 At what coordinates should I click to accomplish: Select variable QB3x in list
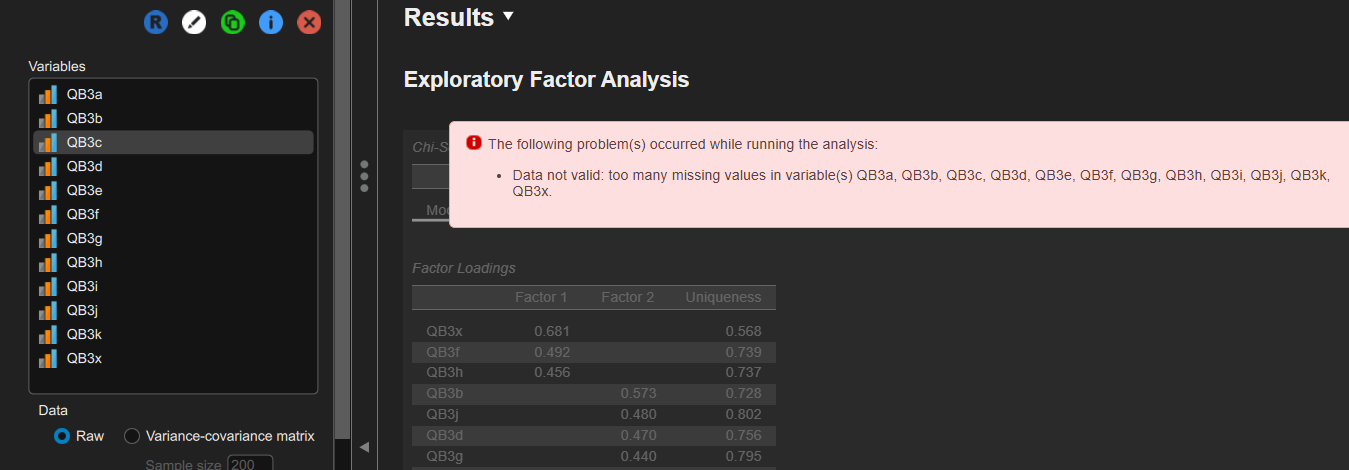[85, 358]
